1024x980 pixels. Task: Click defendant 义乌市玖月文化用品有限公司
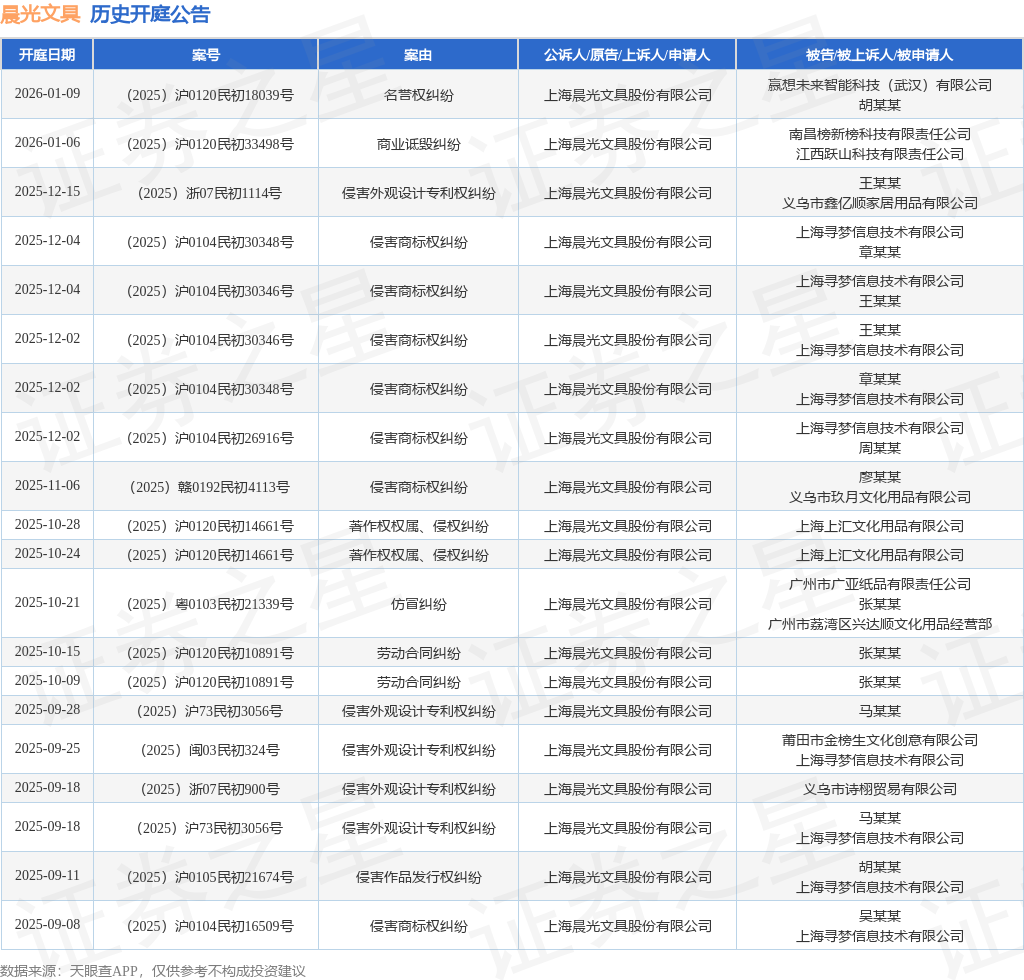(x=880, y=497)
